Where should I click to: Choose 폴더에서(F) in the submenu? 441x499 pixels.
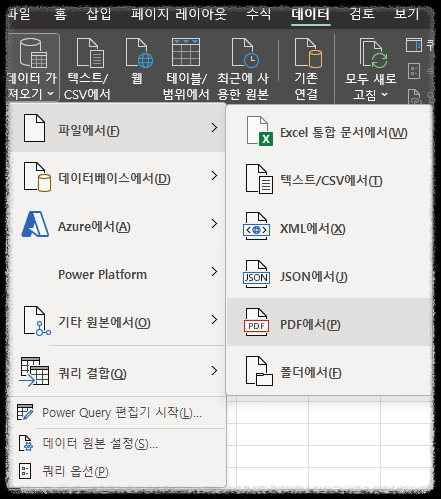tap(329, 371)
